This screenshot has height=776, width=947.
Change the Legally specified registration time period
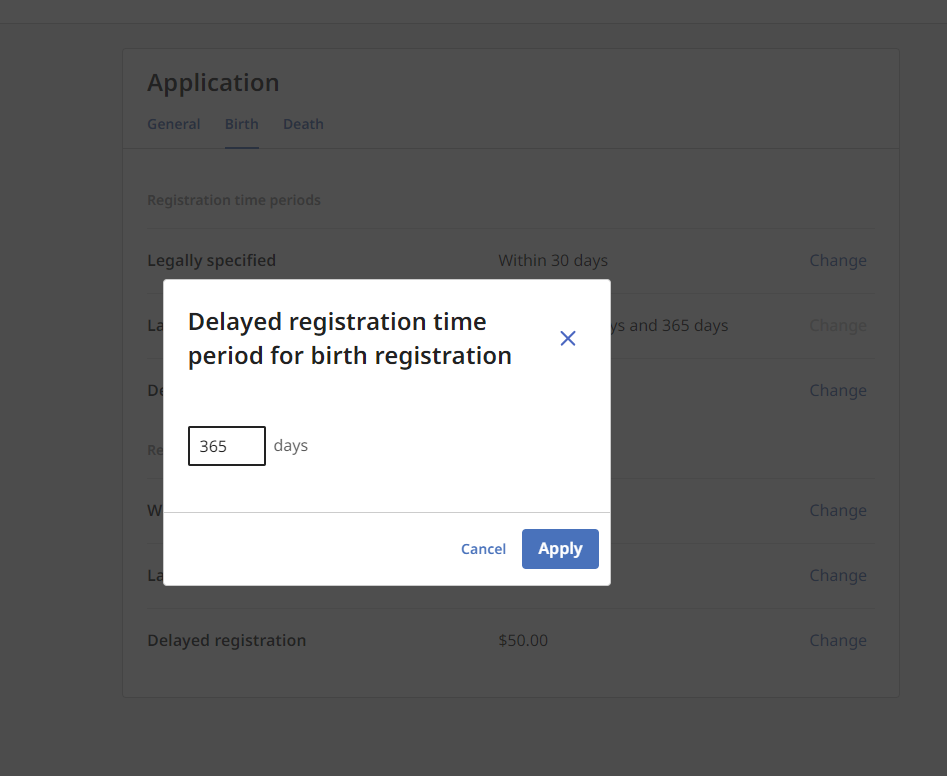coord(837,260)
